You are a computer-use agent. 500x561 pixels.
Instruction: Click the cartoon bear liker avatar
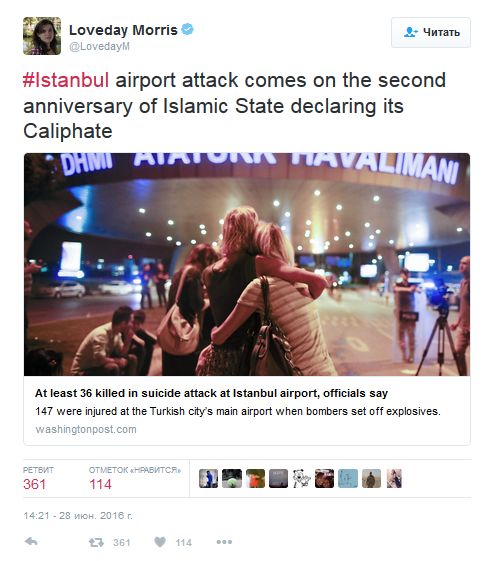pyautogui.click(x=302, y=479)
